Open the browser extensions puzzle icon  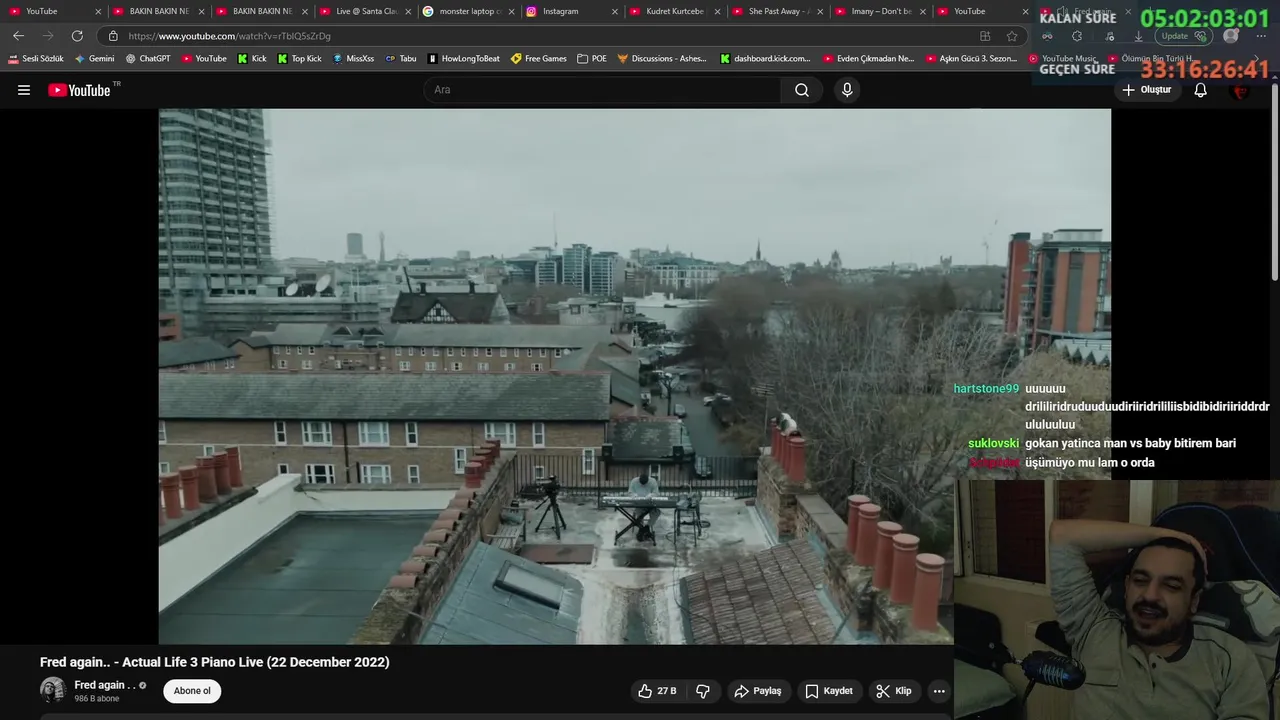click(x=1076, y=36)
